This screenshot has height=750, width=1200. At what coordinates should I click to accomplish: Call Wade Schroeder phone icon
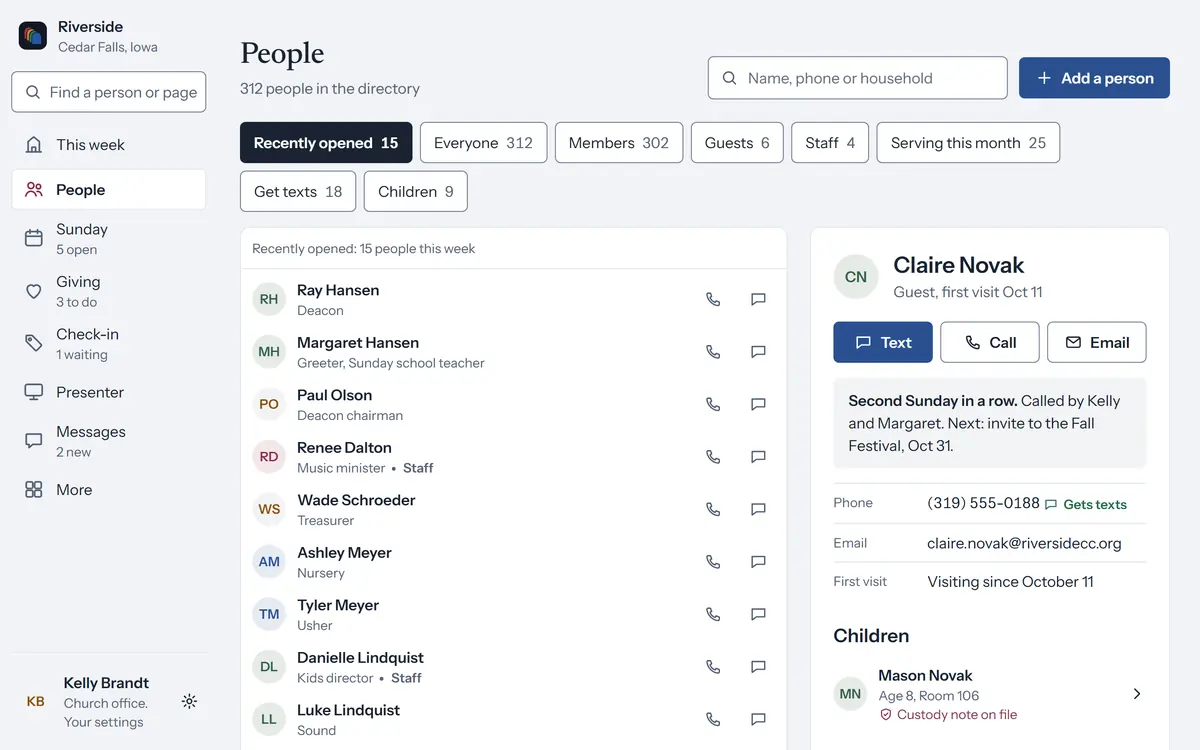pyautogui.click(x=713, y=509)
